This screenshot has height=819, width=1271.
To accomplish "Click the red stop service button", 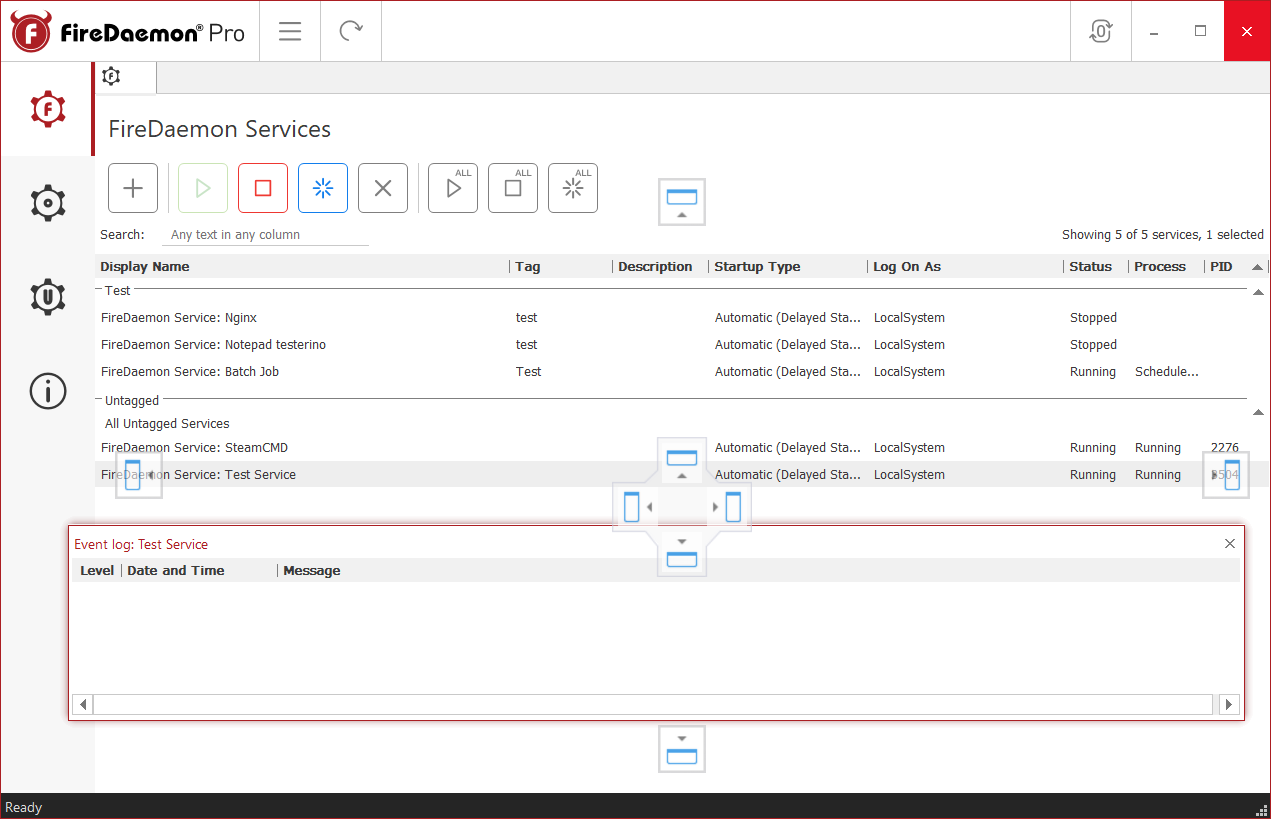I will pyautogui.click(x=263, y=188).
